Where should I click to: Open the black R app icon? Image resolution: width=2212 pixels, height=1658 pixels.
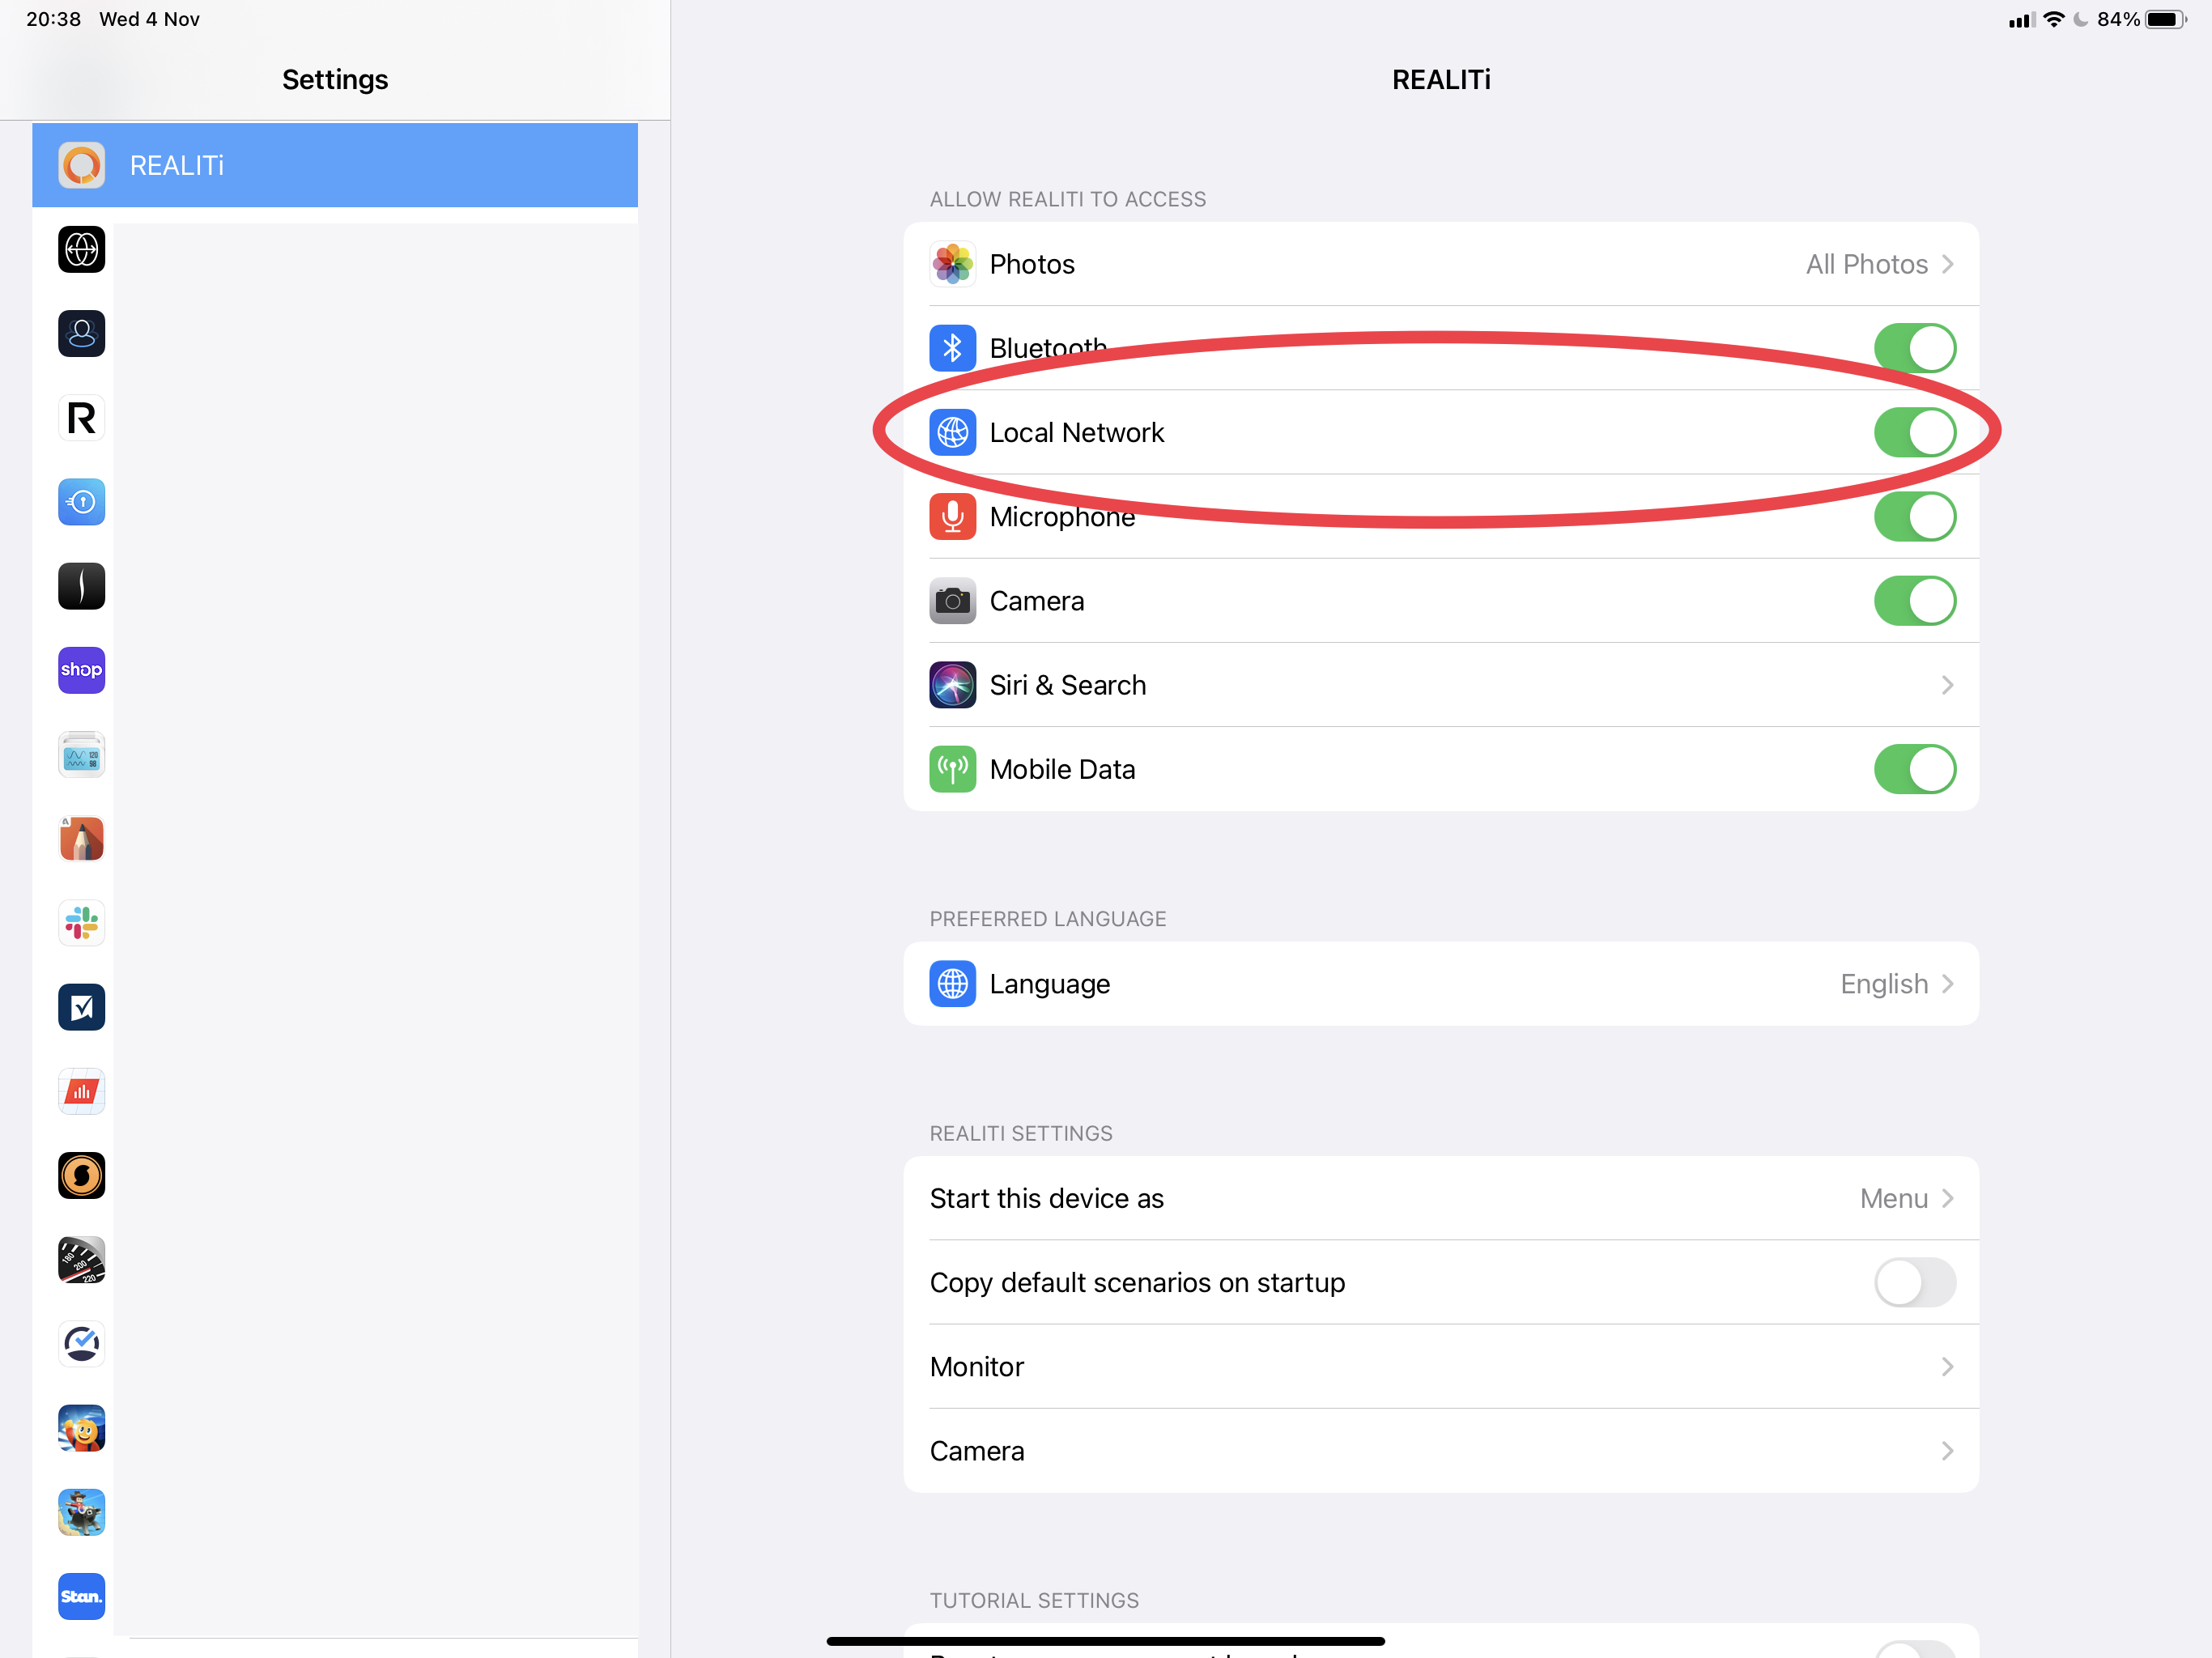[x=81, y=418]
